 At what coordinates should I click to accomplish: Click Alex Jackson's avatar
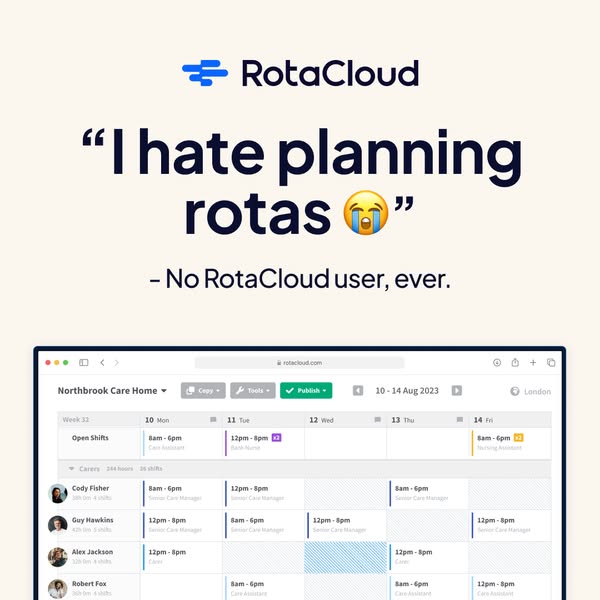click(x=57, y=557)
